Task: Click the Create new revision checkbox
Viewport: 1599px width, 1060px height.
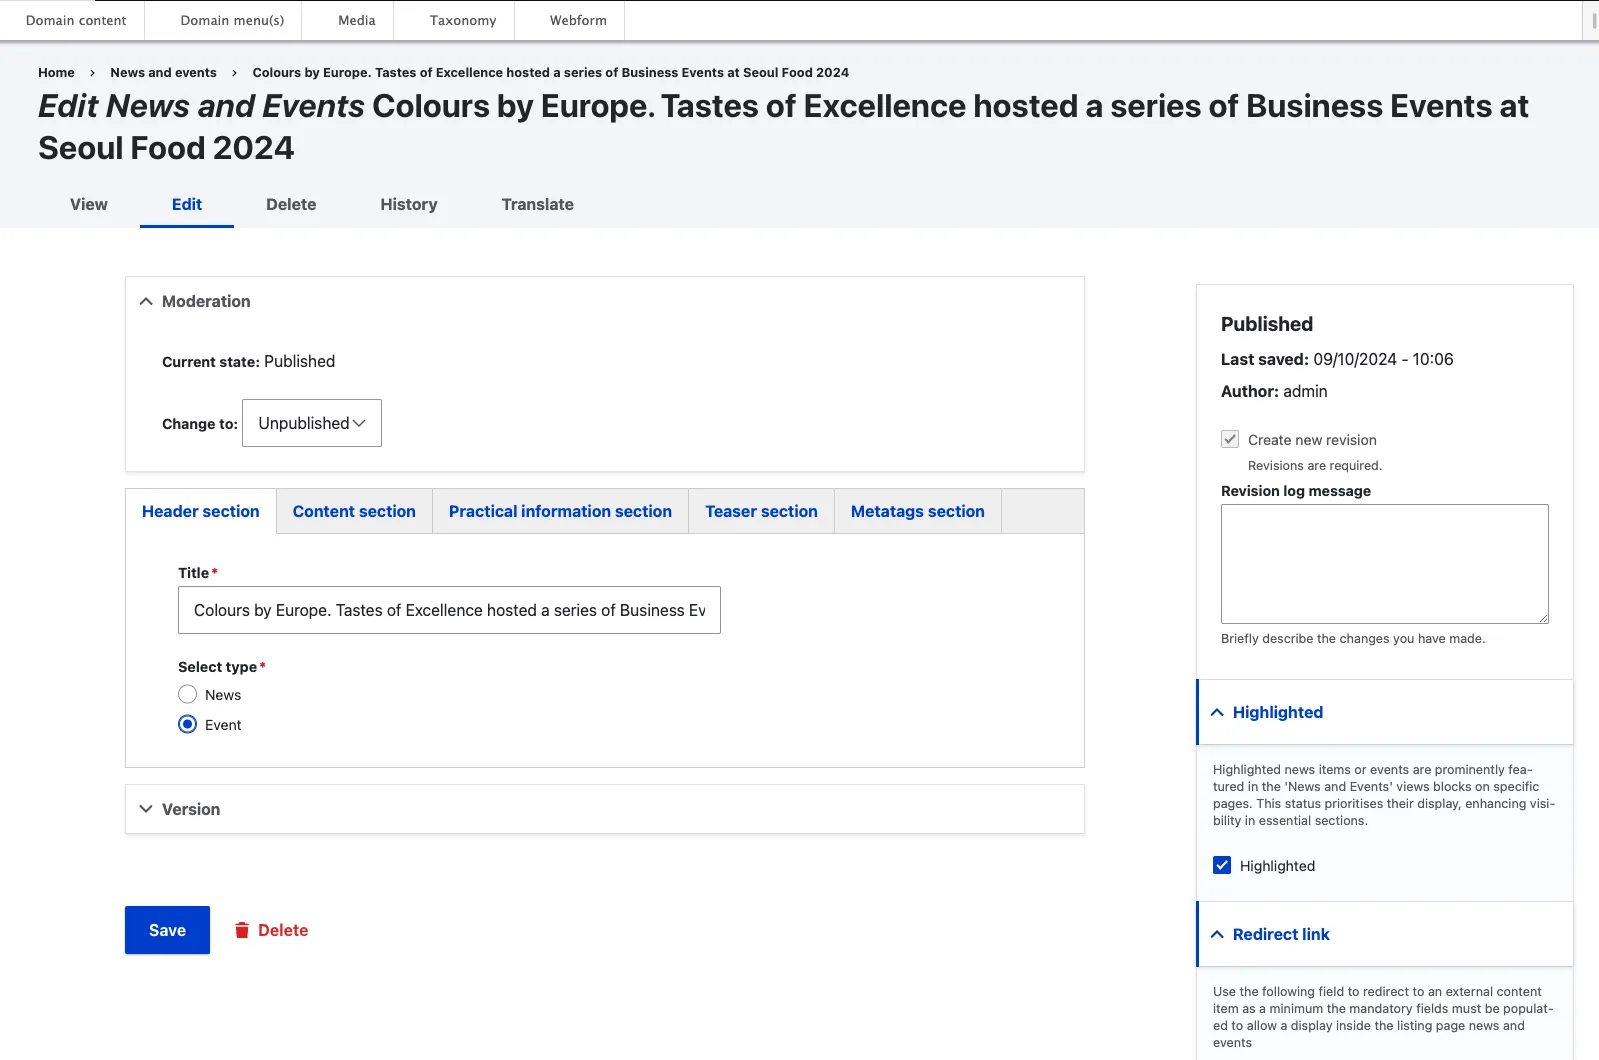Action: pos(1230,439)
